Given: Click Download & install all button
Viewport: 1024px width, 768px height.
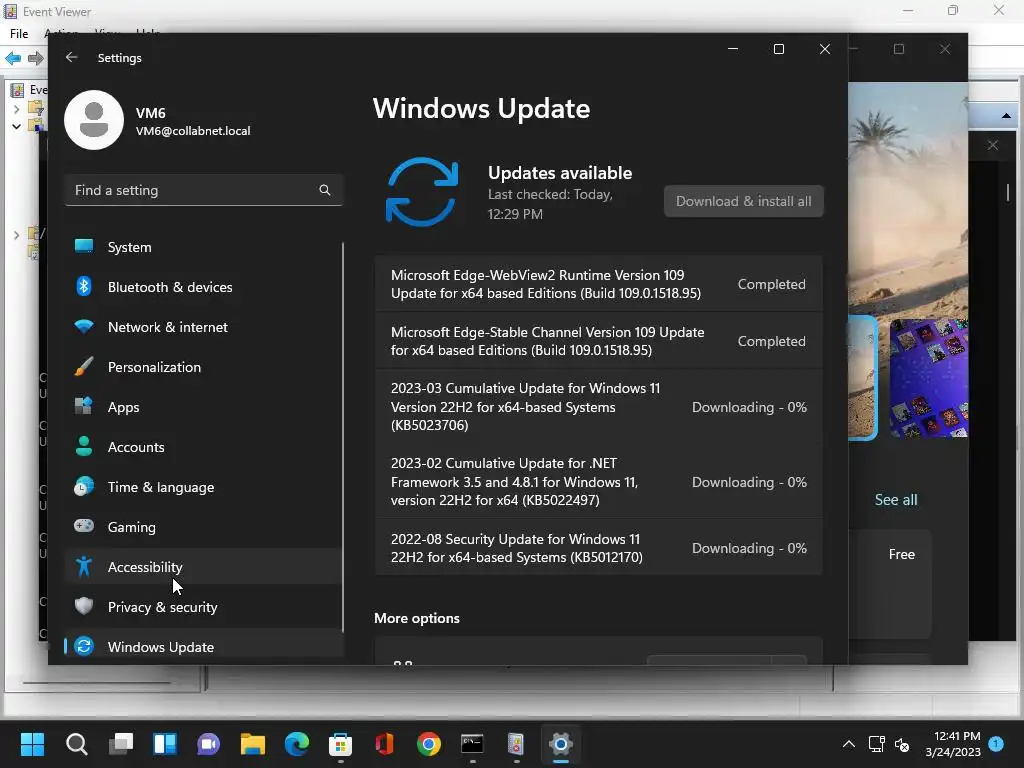Looking at the screenshot, I should click(x=743, y=201).
